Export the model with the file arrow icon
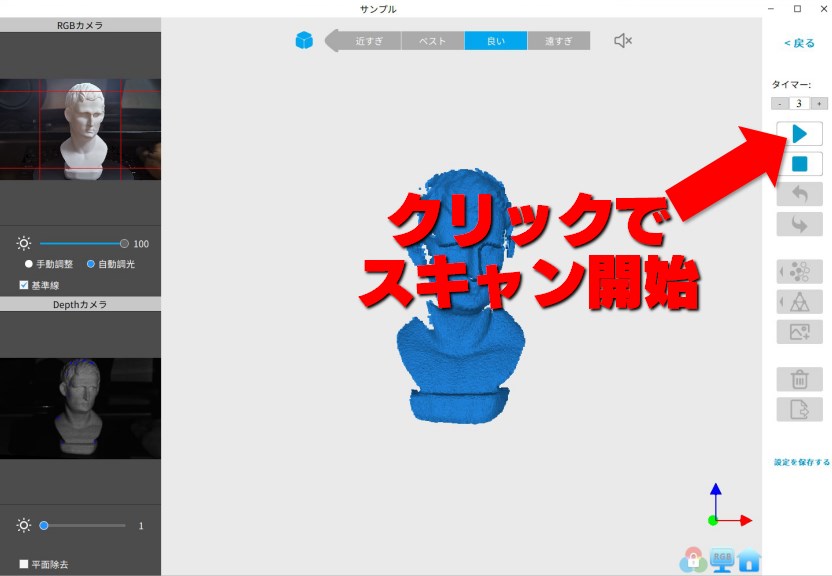This screenshot has width=832, height=576. point(800,409)
